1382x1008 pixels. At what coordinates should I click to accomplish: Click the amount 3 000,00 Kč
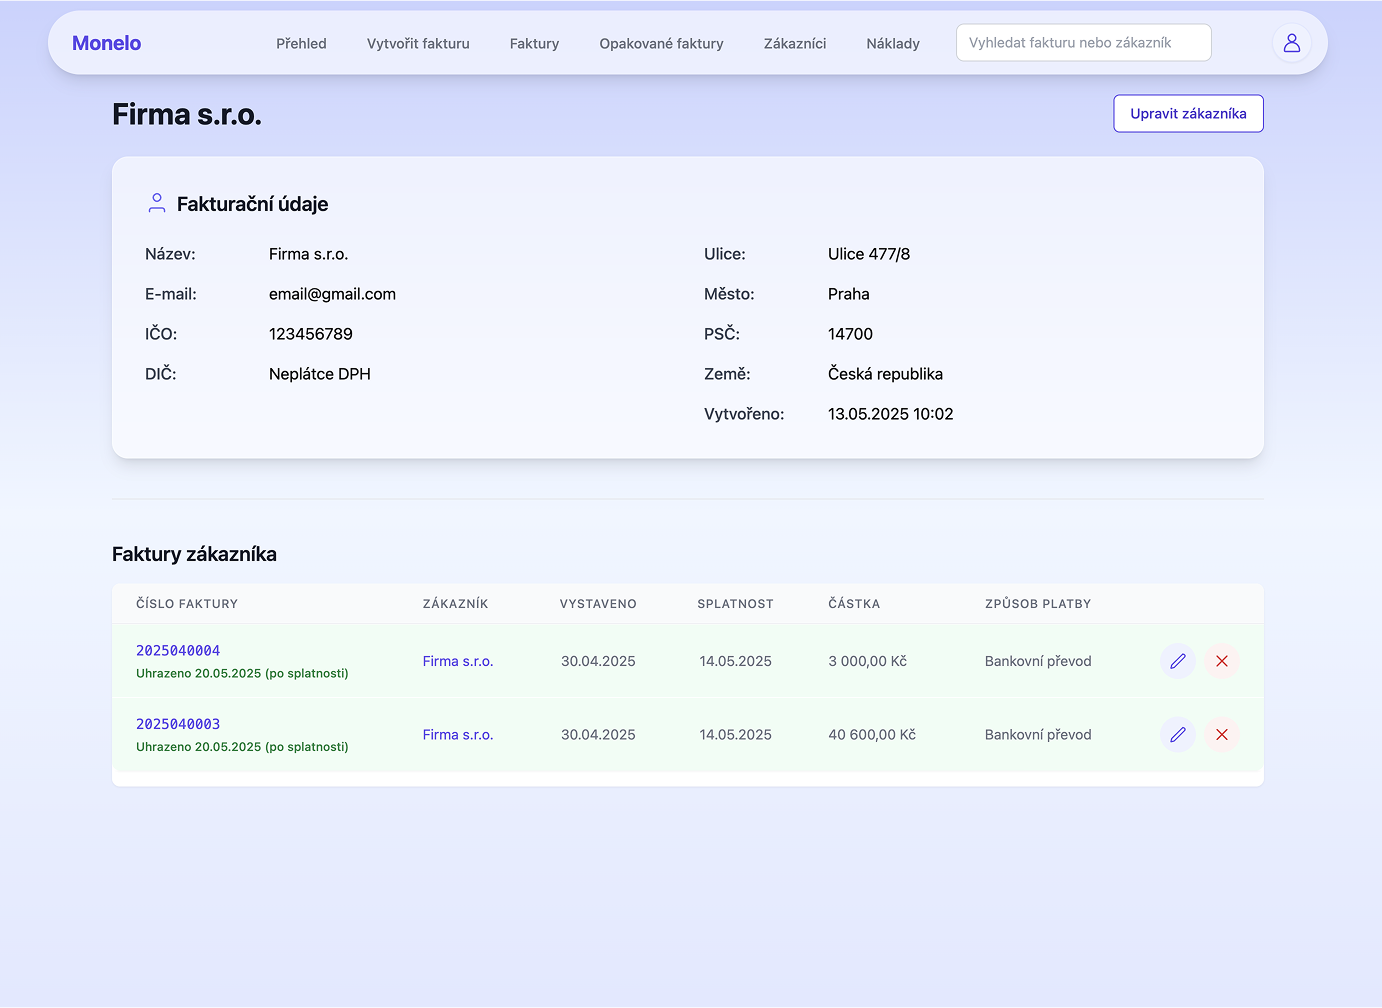(867, 661)
